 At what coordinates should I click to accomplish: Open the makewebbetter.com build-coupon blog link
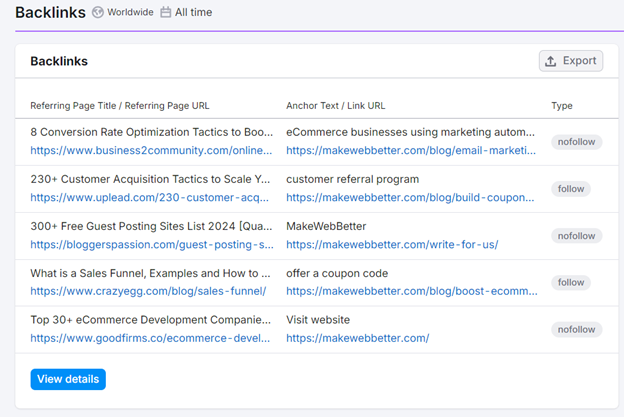point(410,197)
